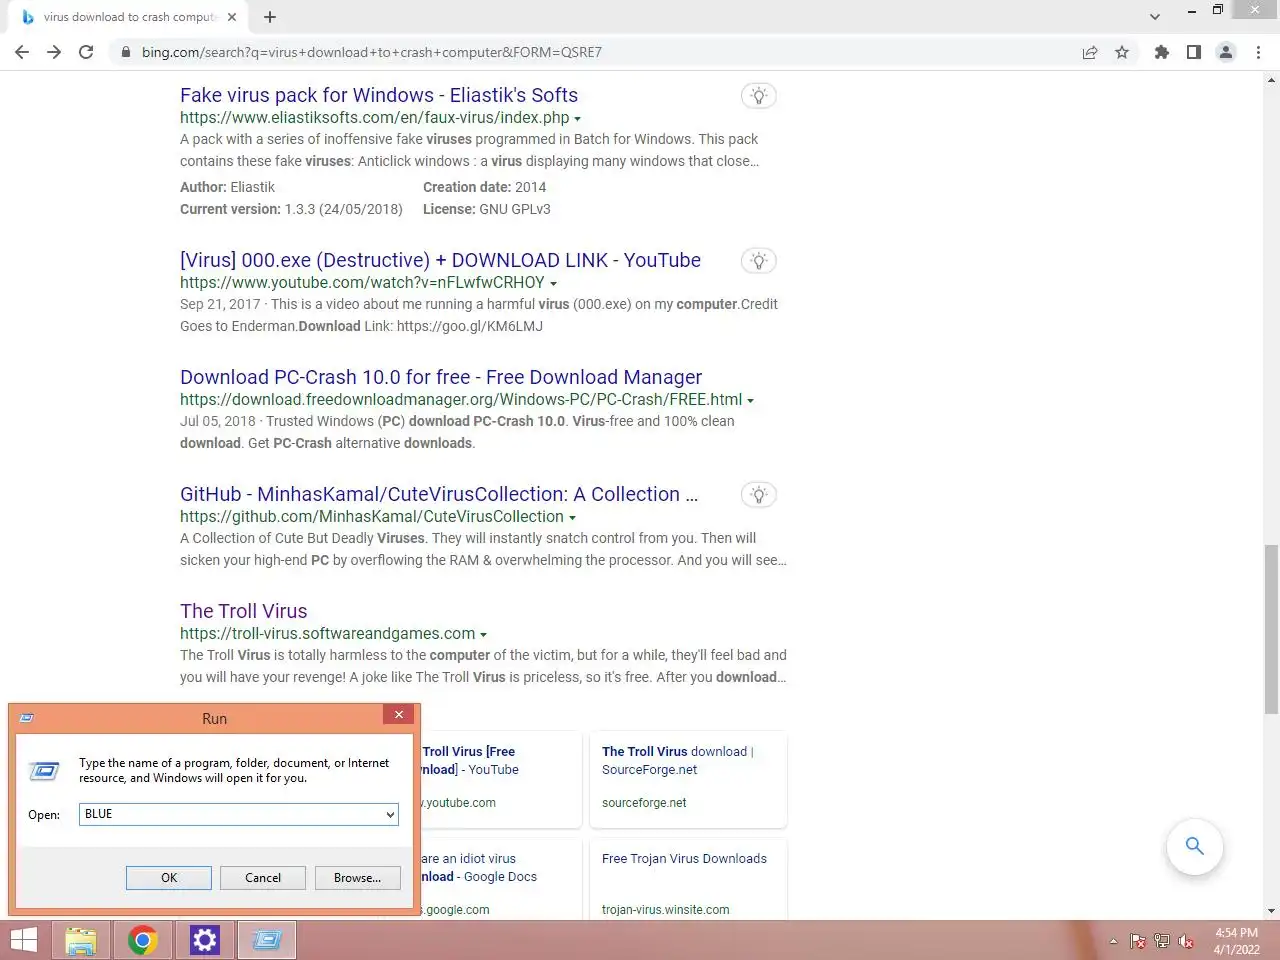Open the clock showing 4:54 PM

(1237, 941)
